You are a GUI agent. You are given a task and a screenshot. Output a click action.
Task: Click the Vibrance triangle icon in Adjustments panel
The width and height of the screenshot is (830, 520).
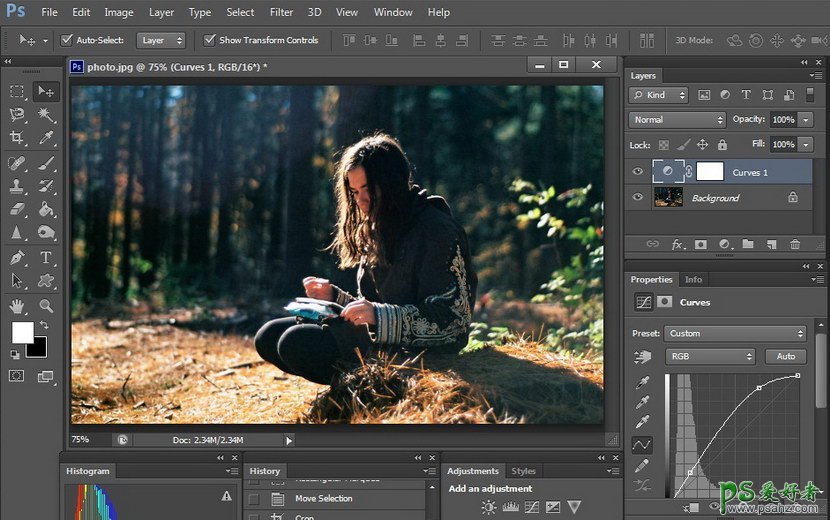[574, 507]
